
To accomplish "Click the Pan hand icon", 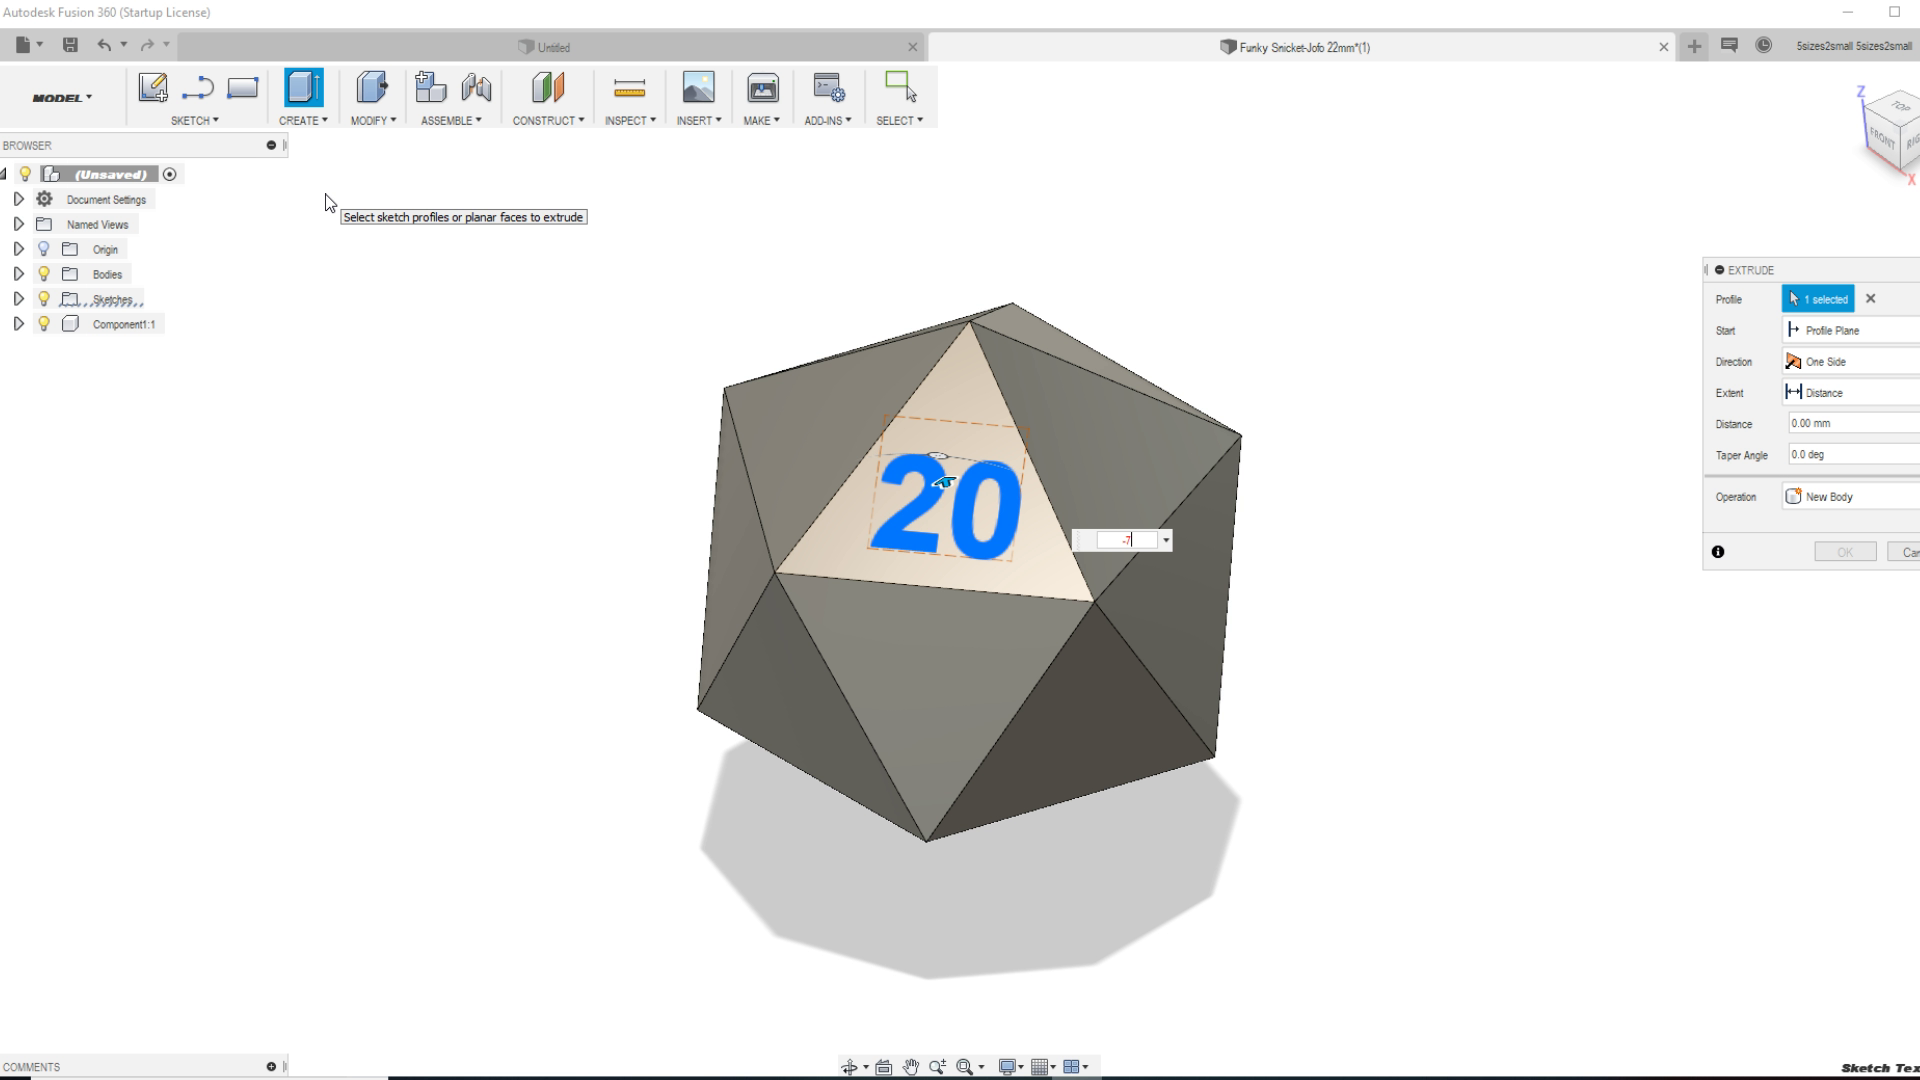I will tap(910, 1067).
